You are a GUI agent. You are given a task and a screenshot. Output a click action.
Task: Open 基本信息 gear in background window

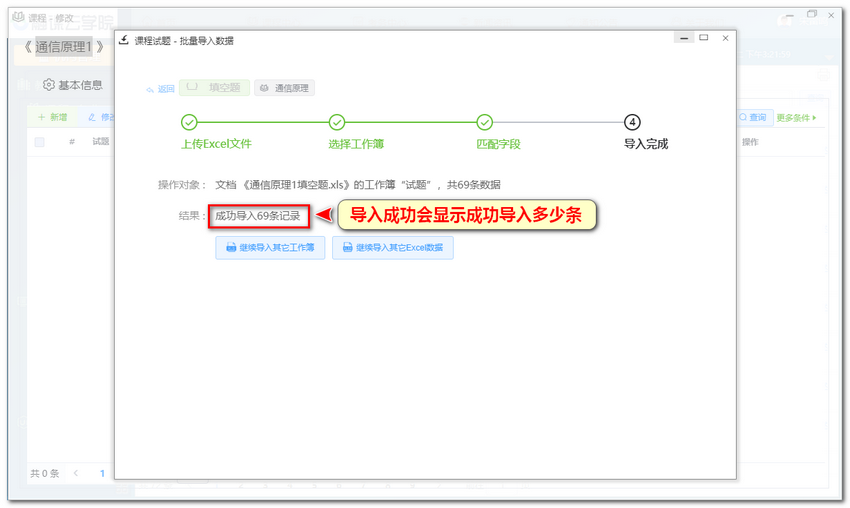(x=49, y=85)
